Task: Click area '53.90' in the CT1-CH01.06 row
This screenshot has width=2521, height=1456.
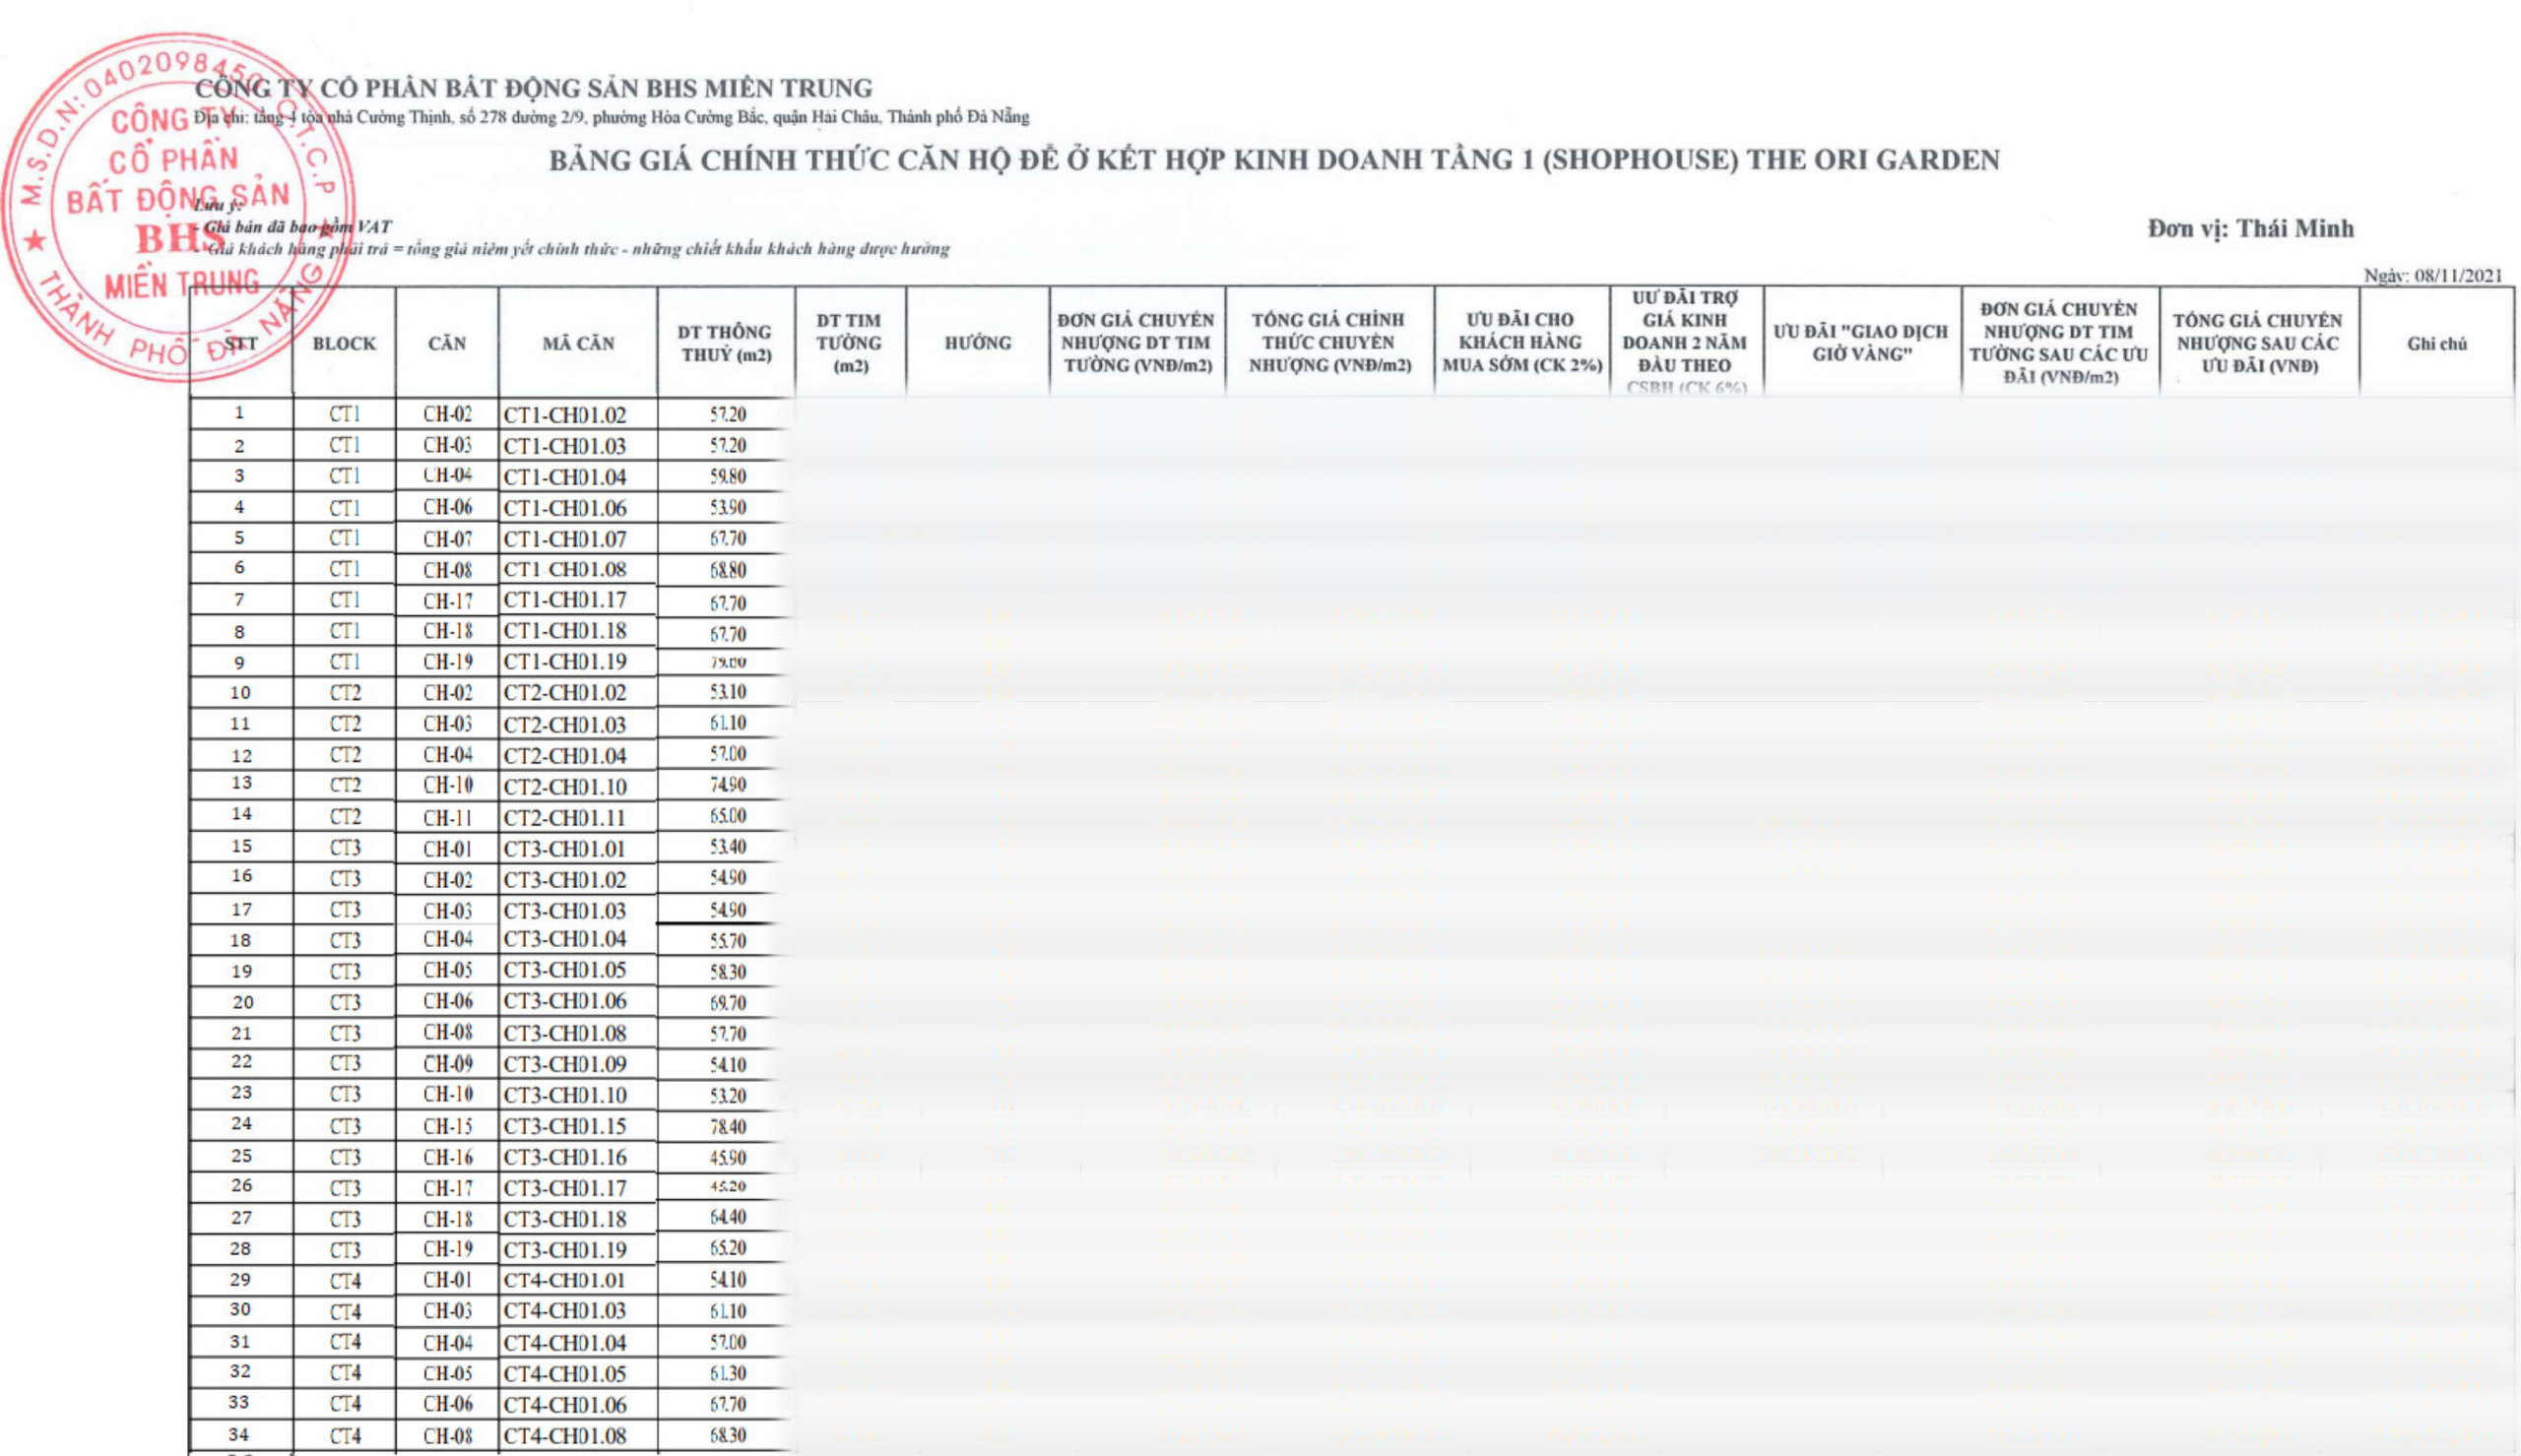Action: (728, 508)
